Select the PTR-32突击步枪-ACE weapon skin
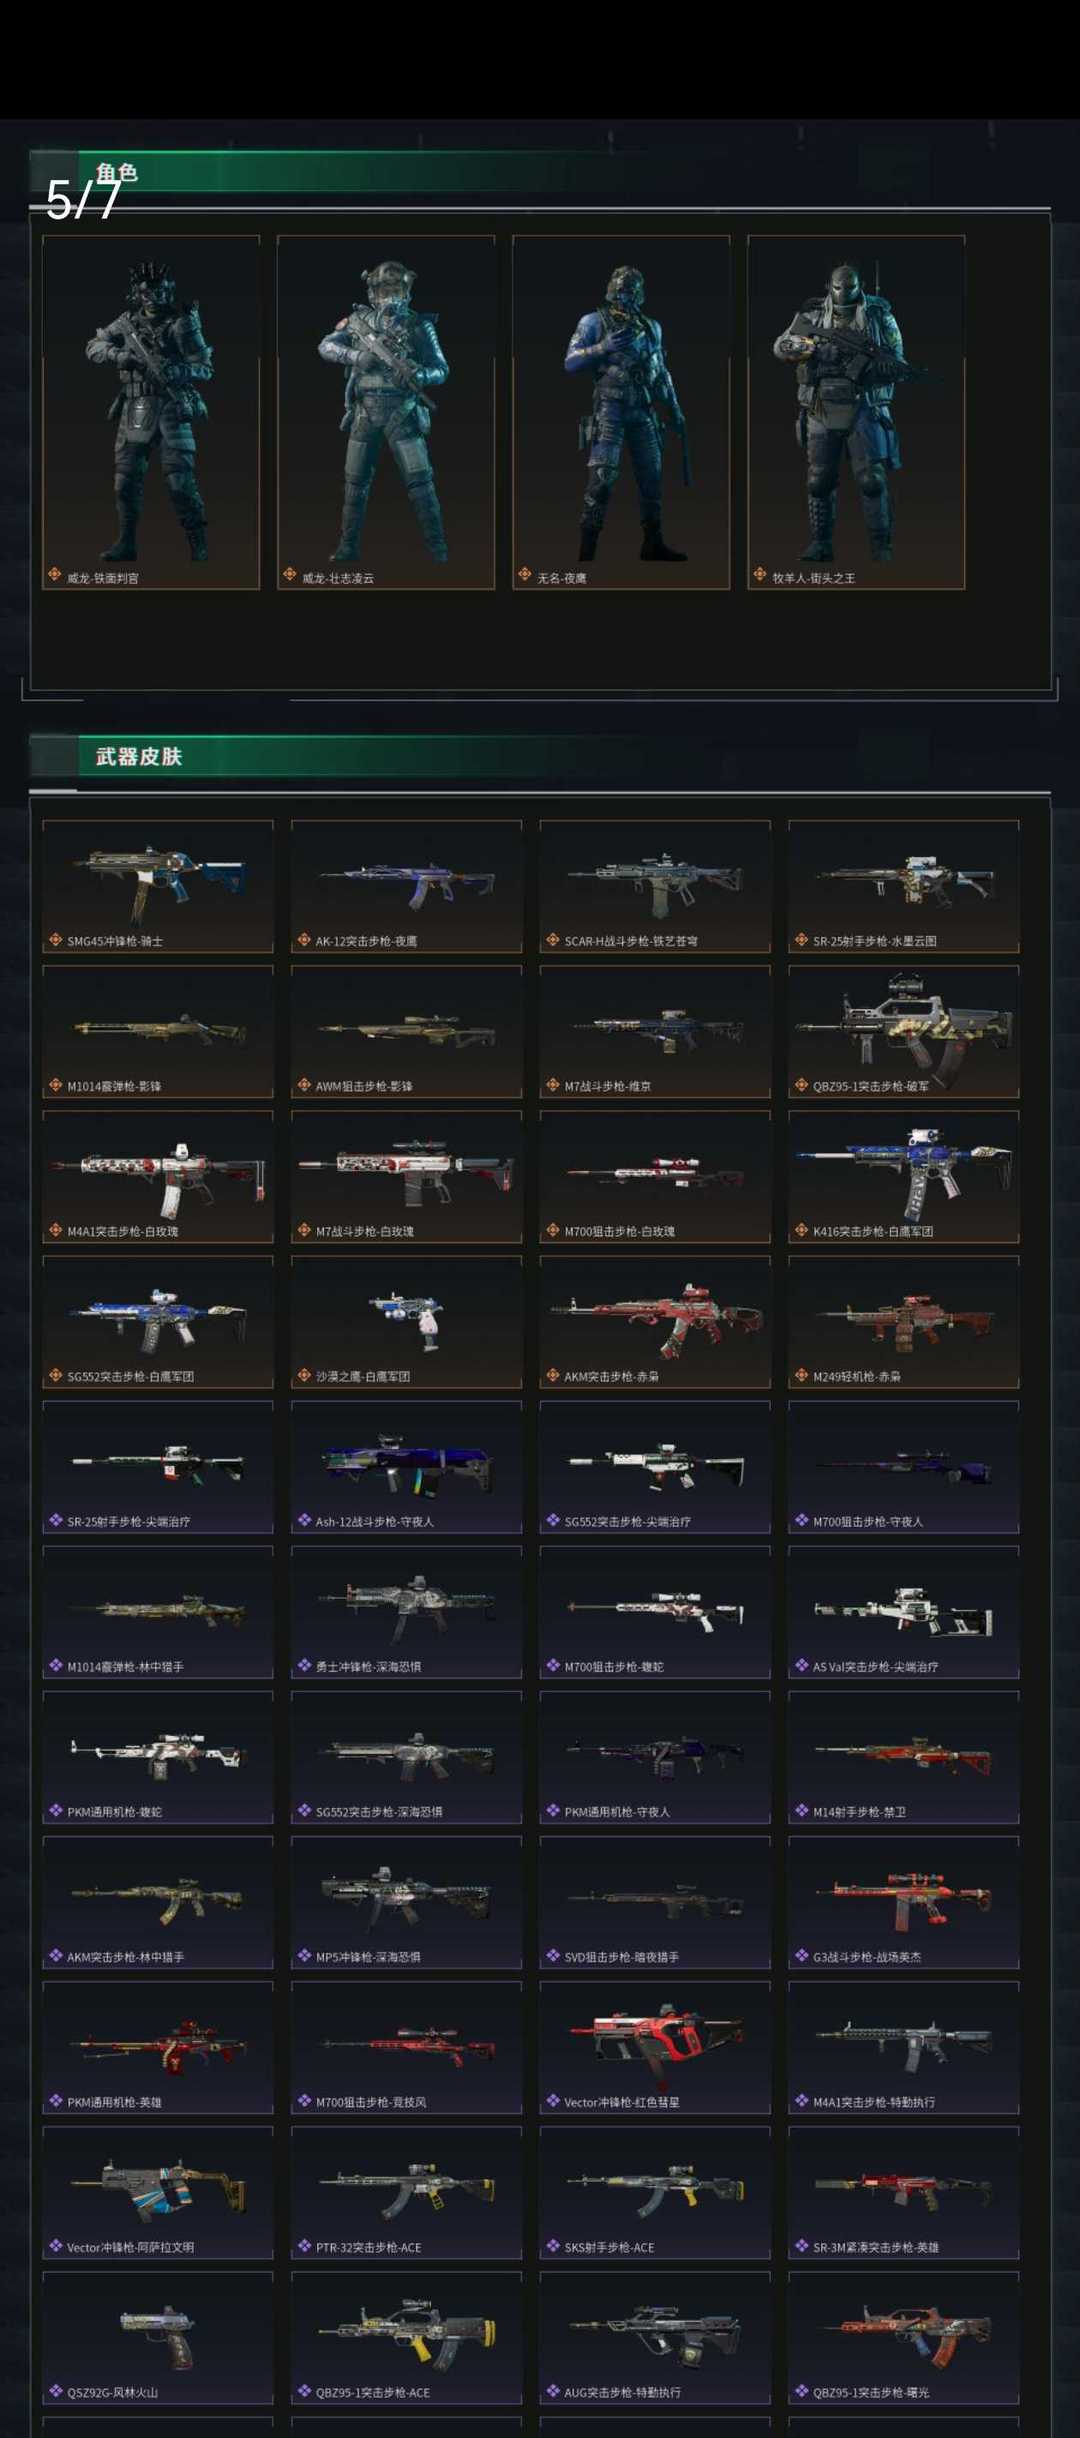 coord(406,2192)
